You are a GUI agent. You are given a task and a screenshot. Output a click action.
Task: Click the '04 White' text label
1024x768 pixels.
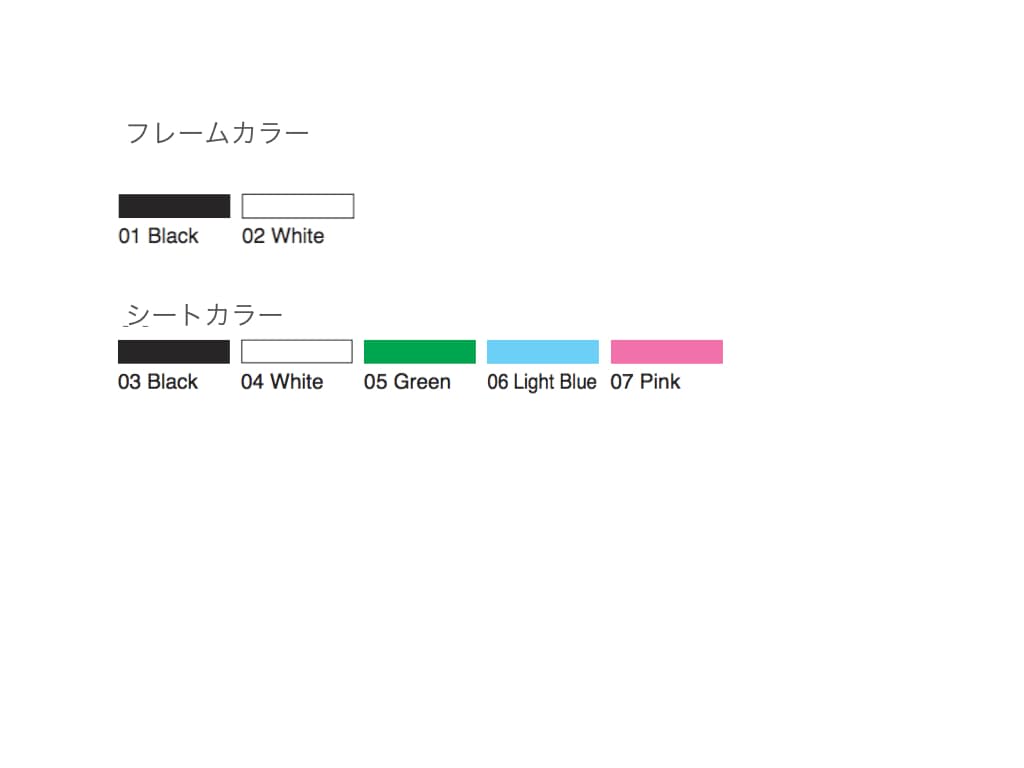[281, 381]
